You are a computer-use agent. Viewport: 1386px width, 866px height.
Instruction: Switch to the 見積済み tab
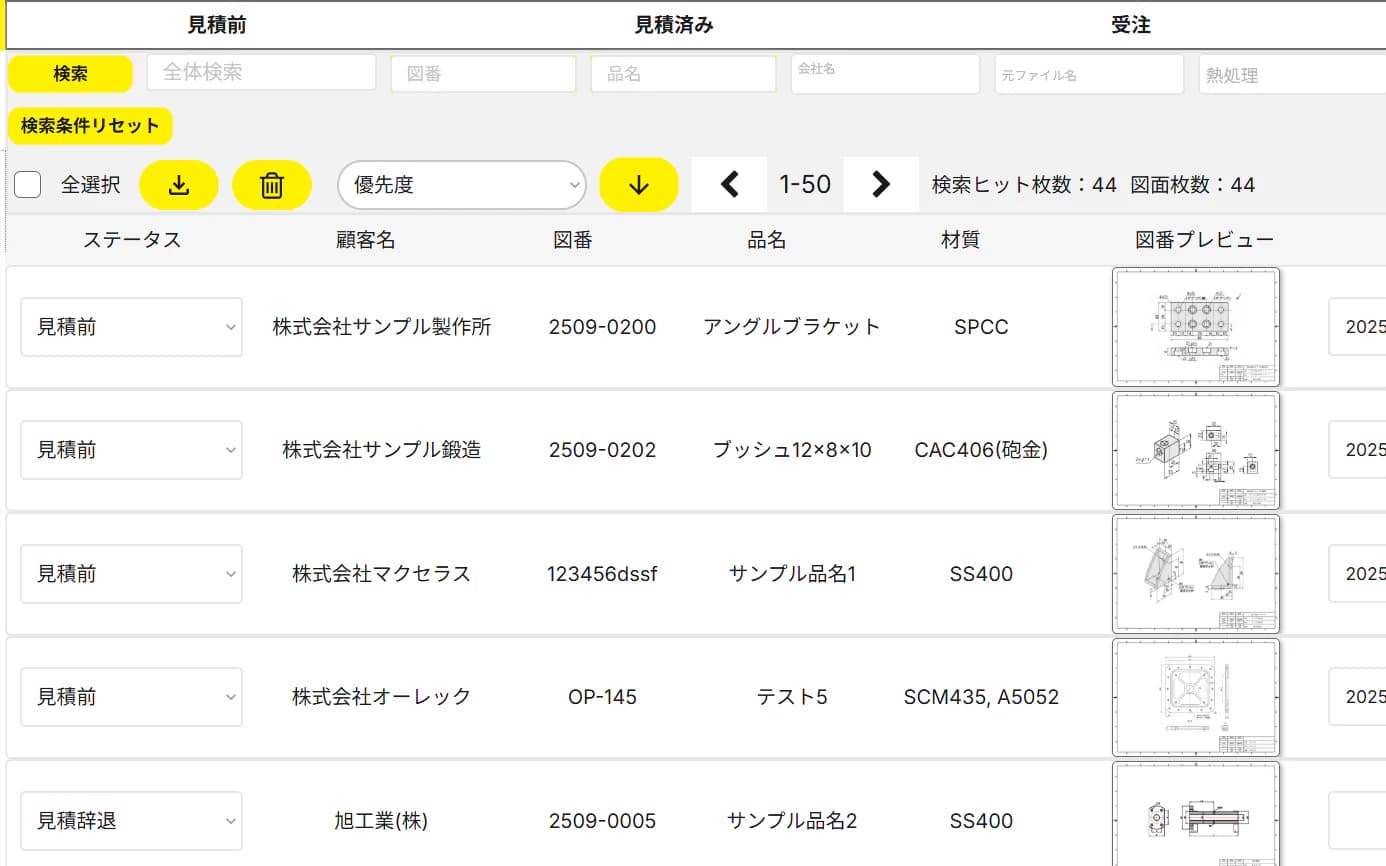(x=674, y=26)
